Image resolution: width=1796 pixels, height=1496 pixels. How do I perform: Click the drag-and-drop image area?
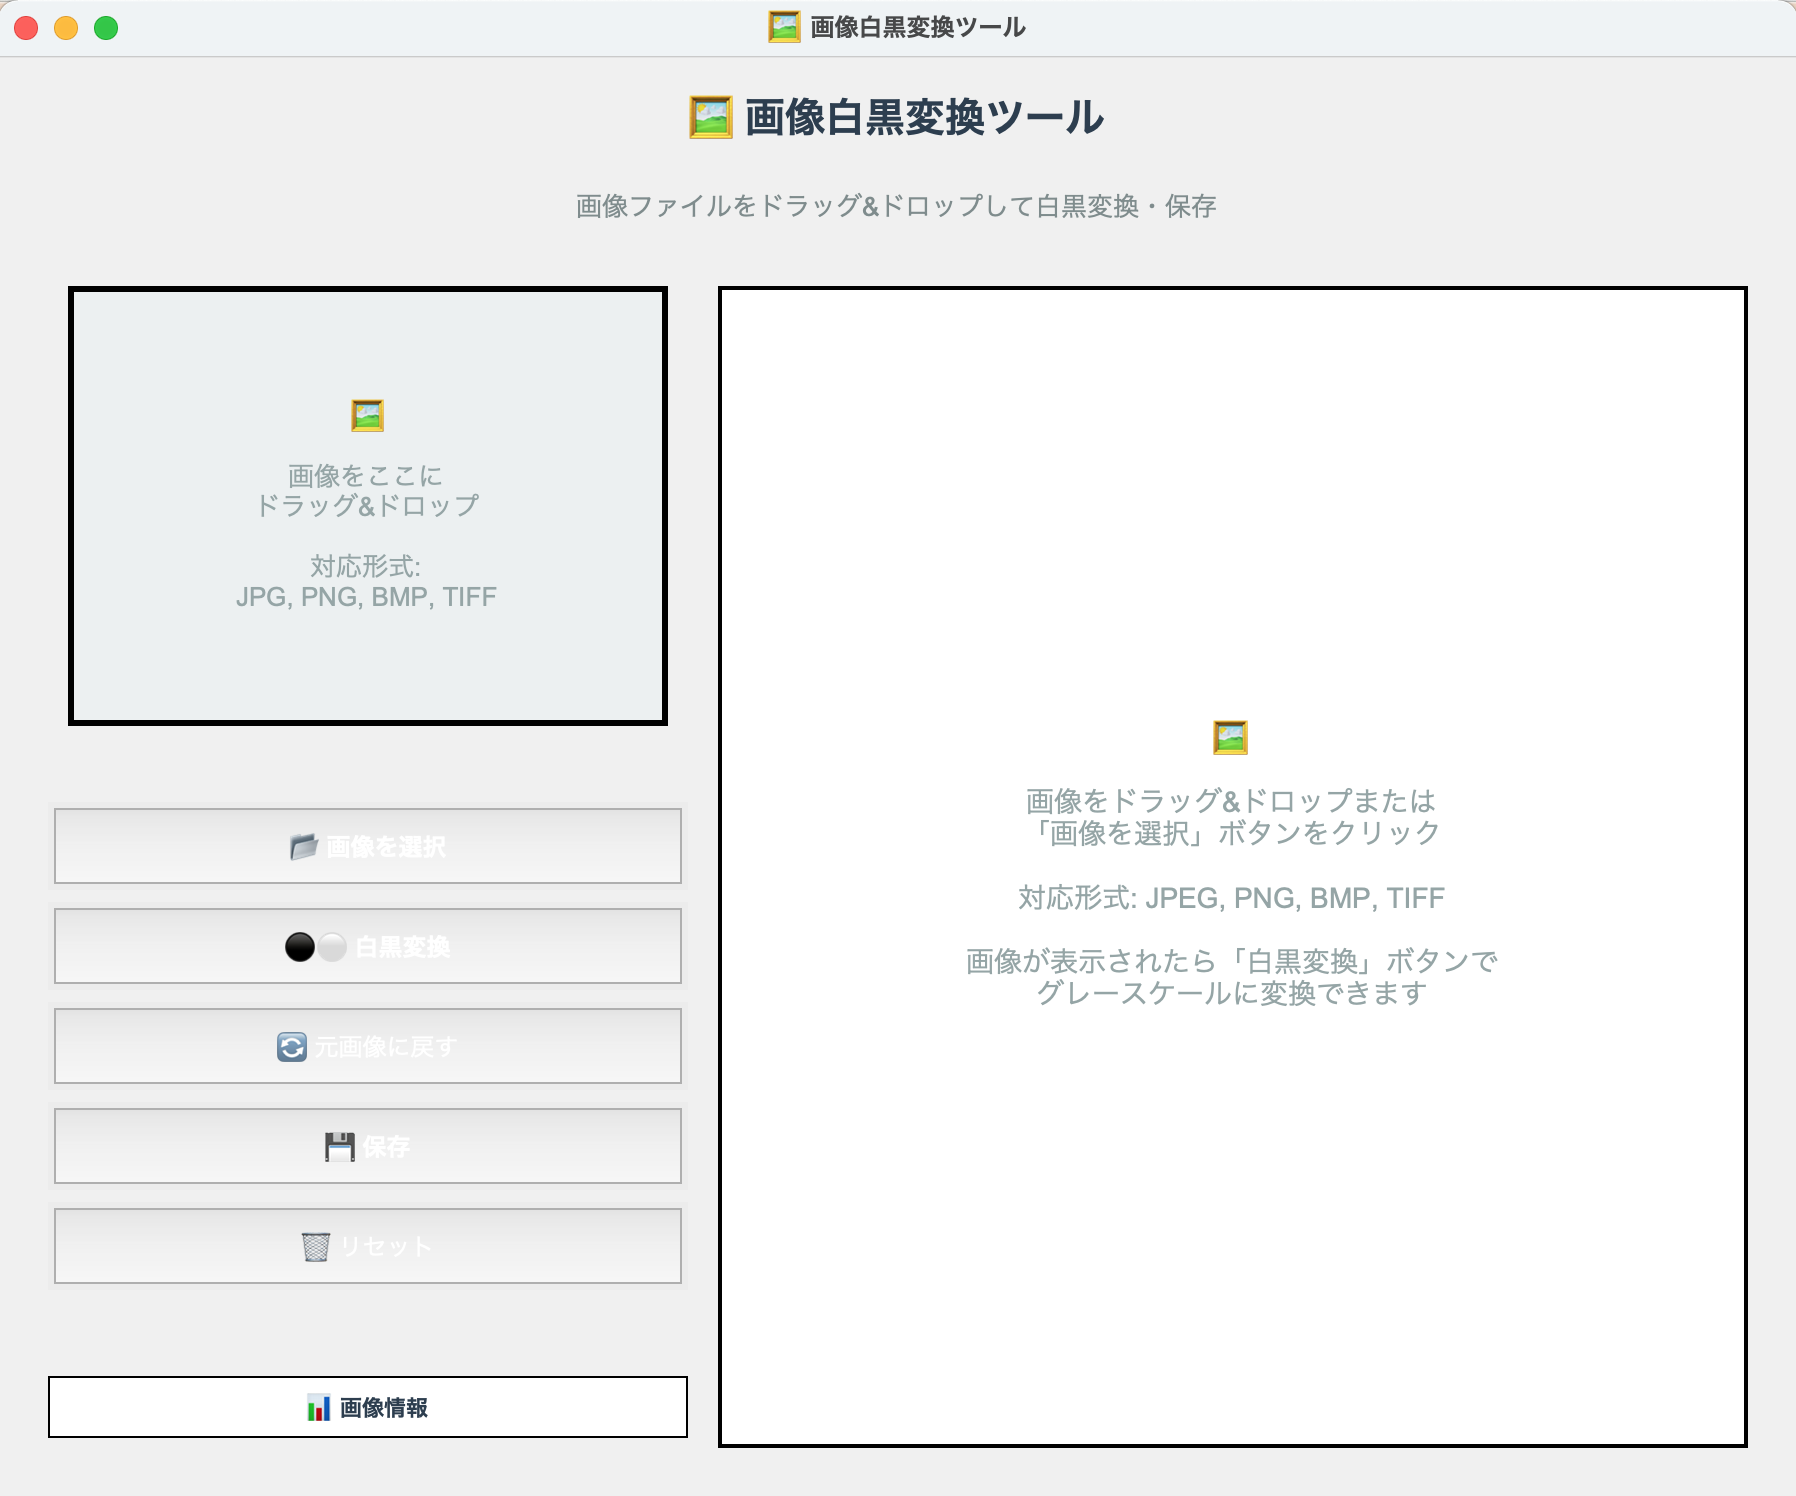tap(367, 507)
